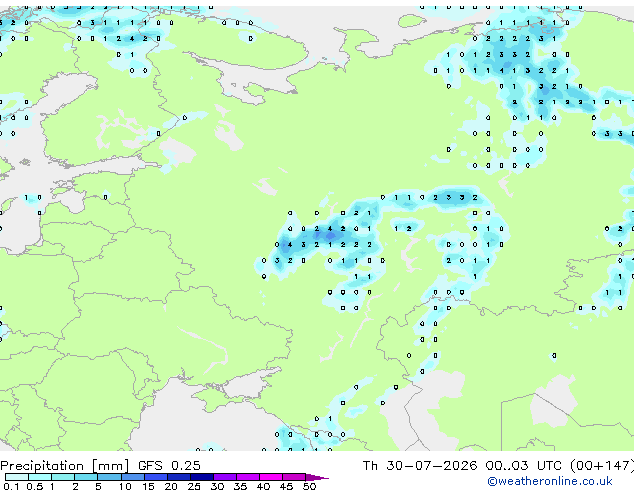This screenshot has width=634, height=490.
Task: Select the purple legend swatch between 30 and 35
Action: [225, 477]
